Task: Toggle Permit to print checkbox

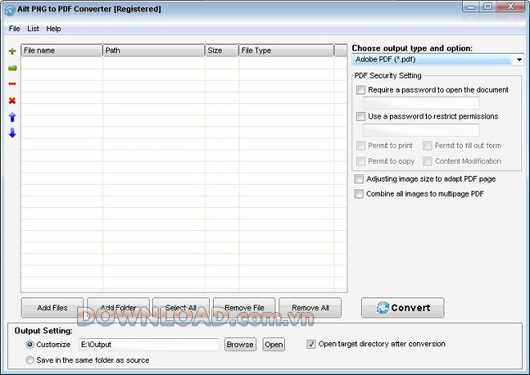Action: [x=361, y=146]
